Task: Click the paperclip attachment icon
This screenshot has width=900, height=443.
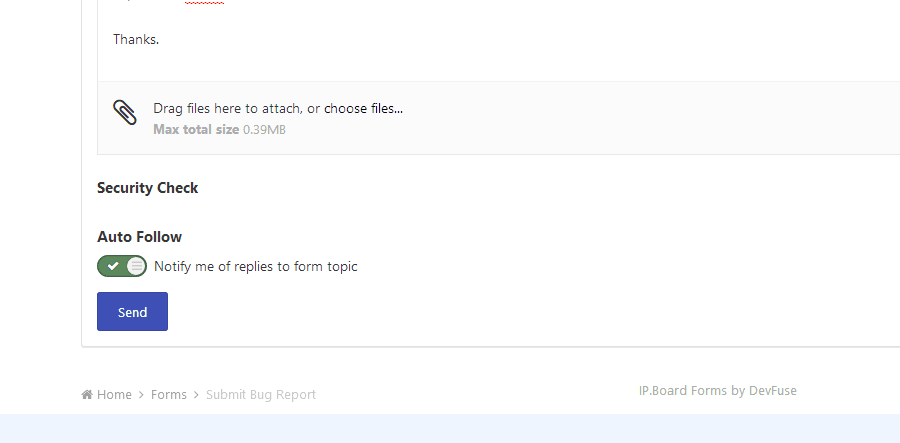Action: (x=125, y=112)
